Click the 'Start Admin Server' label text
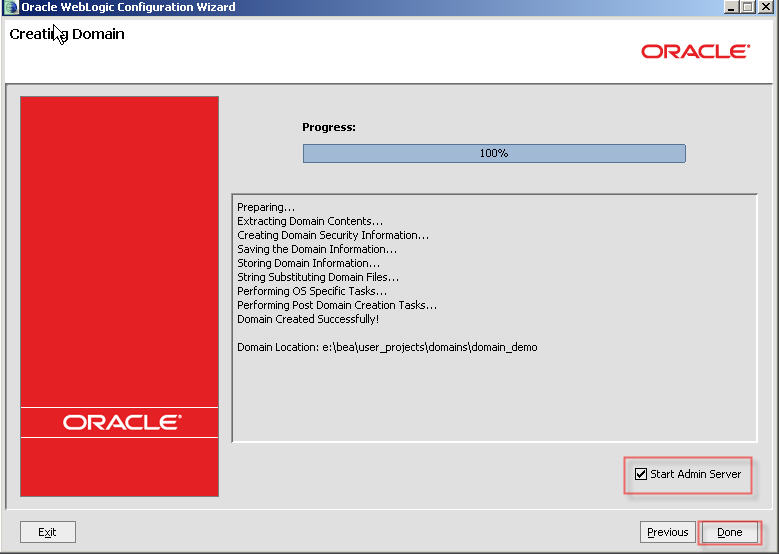 click(696, 474)
